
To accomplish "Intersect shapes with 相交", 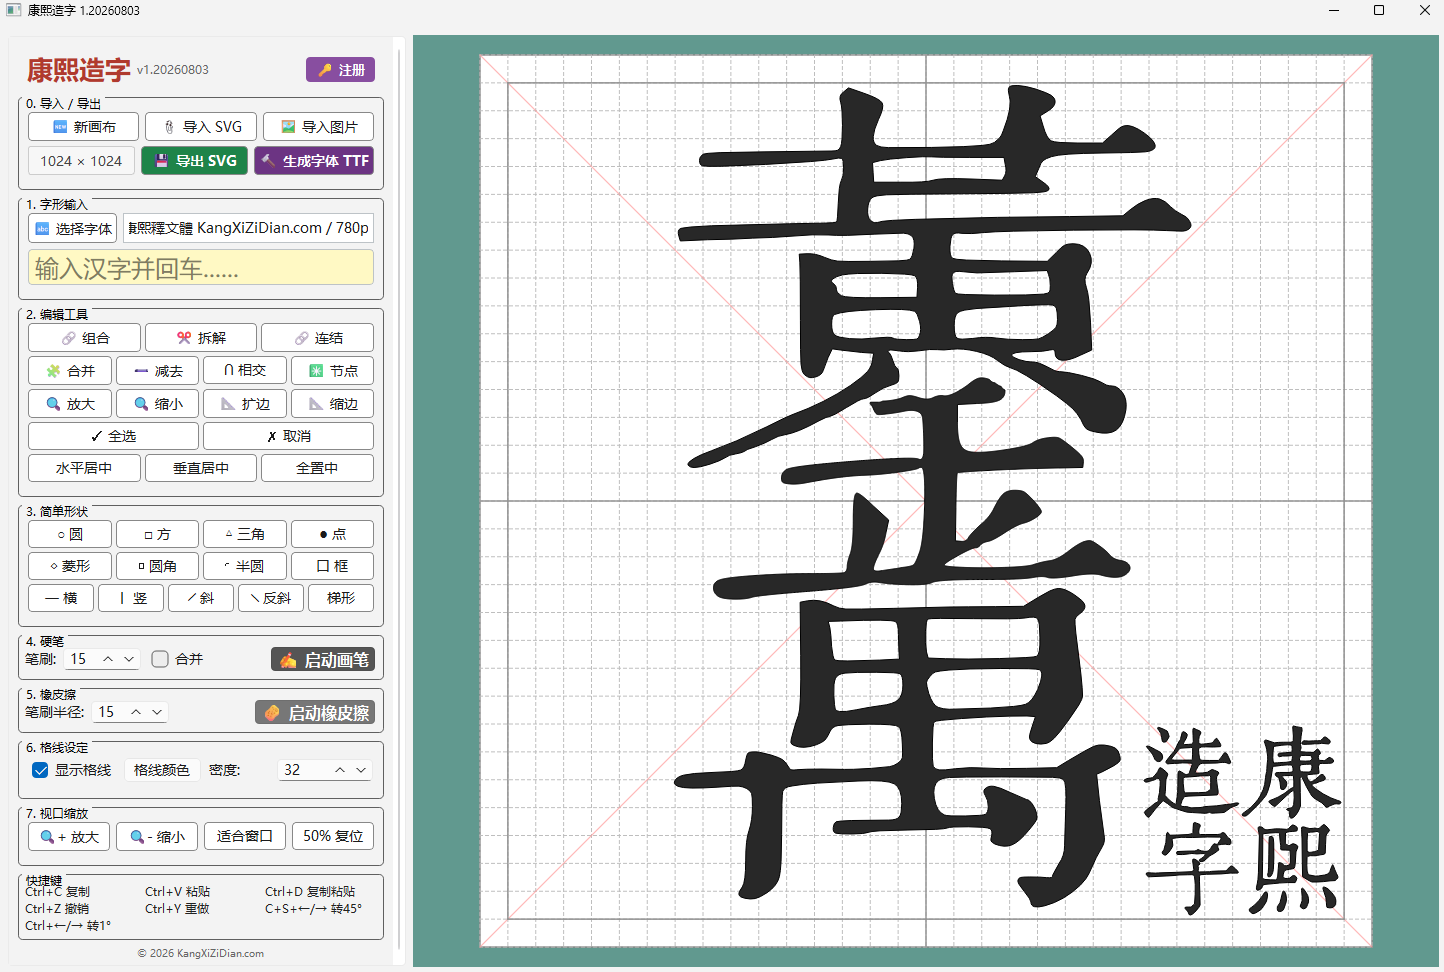I will [x=245, y=371].
